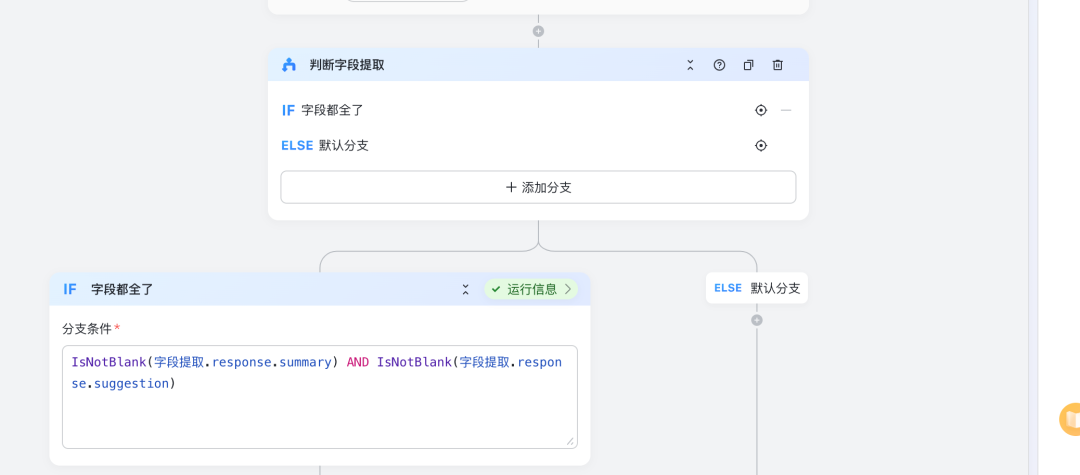Select the IF 字段都全了 row

[x=538, y=110]
